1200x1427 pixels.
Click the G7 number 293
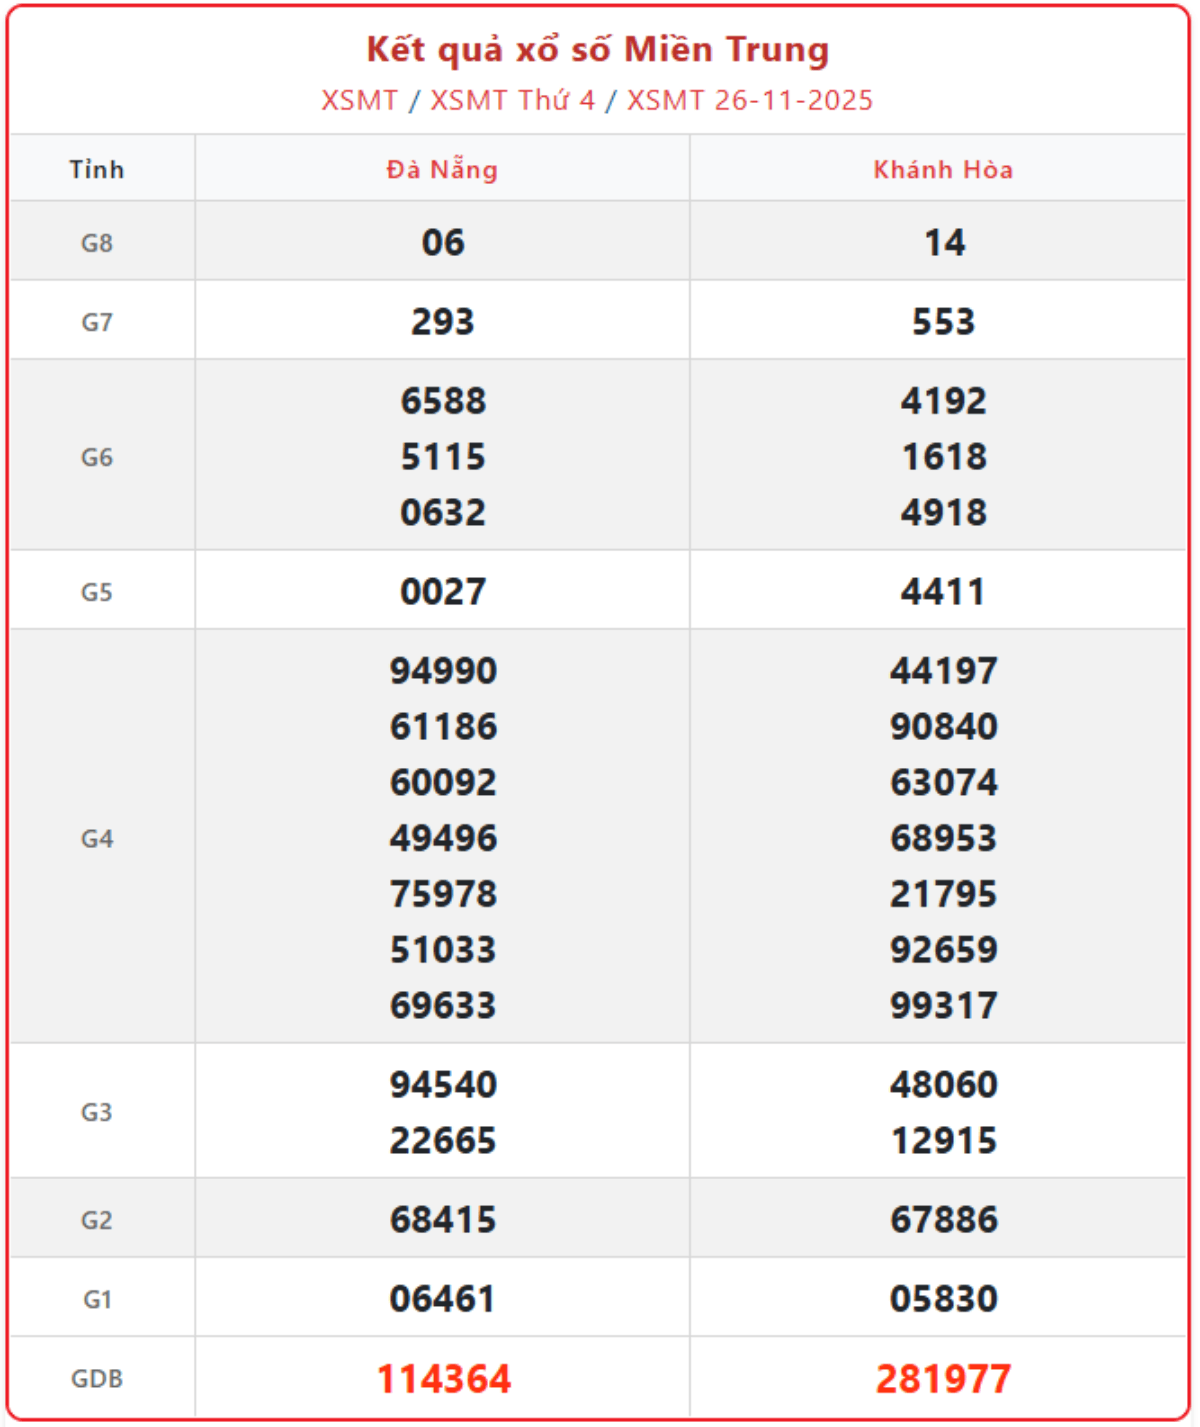pyautogui.click(x=443, y=321)
